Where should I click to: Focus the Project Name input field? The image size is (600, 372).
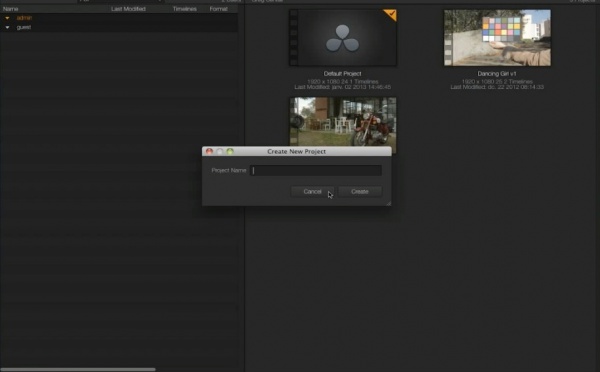click(x=316, y=170)
